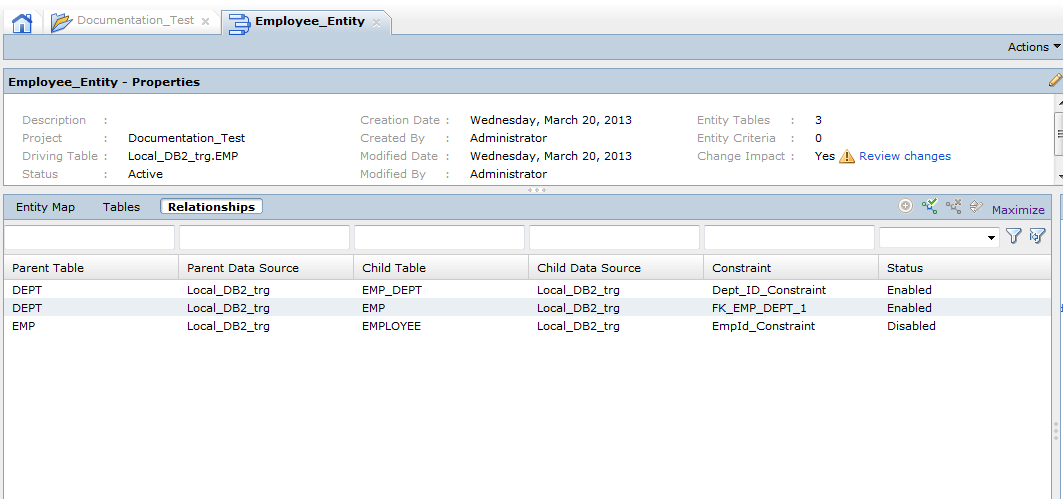The width and height of the screenshot is (1063, 499).
Task: Click the Maximize link
Action: pyautogui.click(x=1018, y=209)
